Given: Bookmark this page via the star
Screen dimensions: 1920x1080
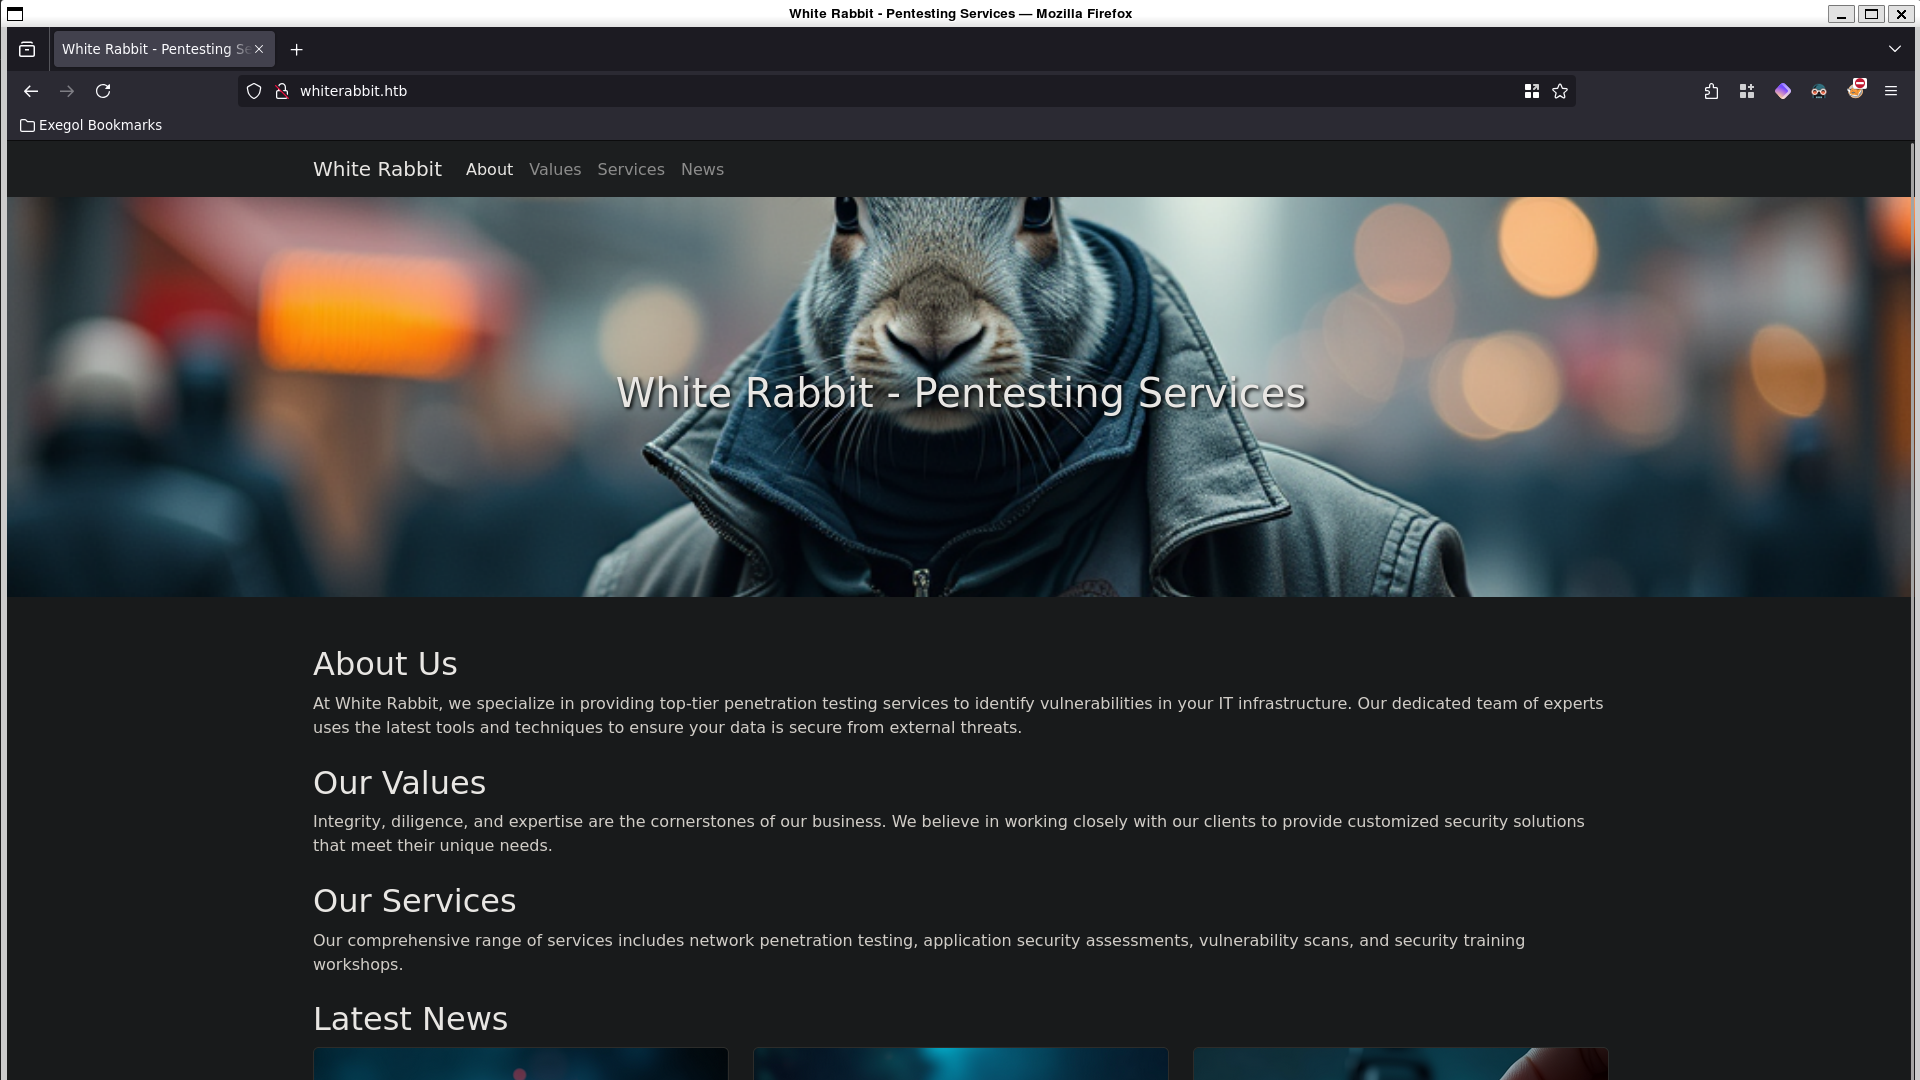Looking at the screenshot, I should [1560, 91].
